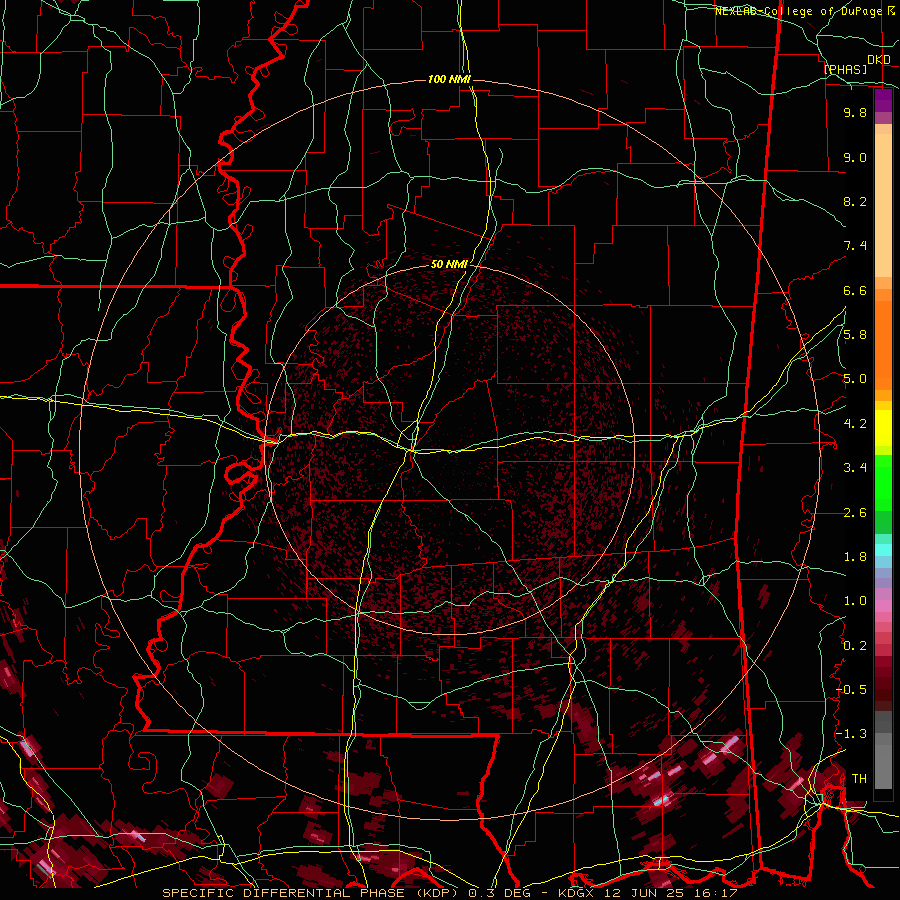
Task: Click the 6.6 scale value
Action: point(855,290)
